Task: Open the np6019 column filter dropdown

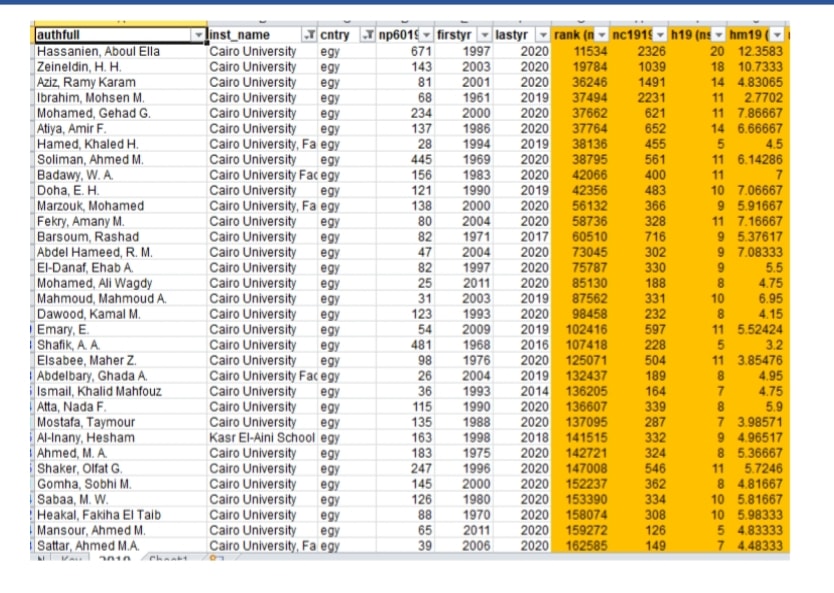Action: coord(426,35)
